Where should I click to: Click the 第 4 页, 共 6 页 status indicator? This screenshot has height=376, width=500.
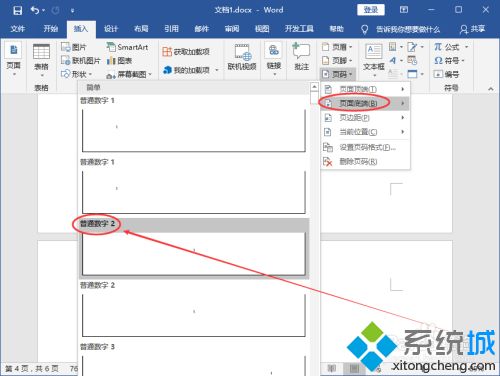click(32, 368)
